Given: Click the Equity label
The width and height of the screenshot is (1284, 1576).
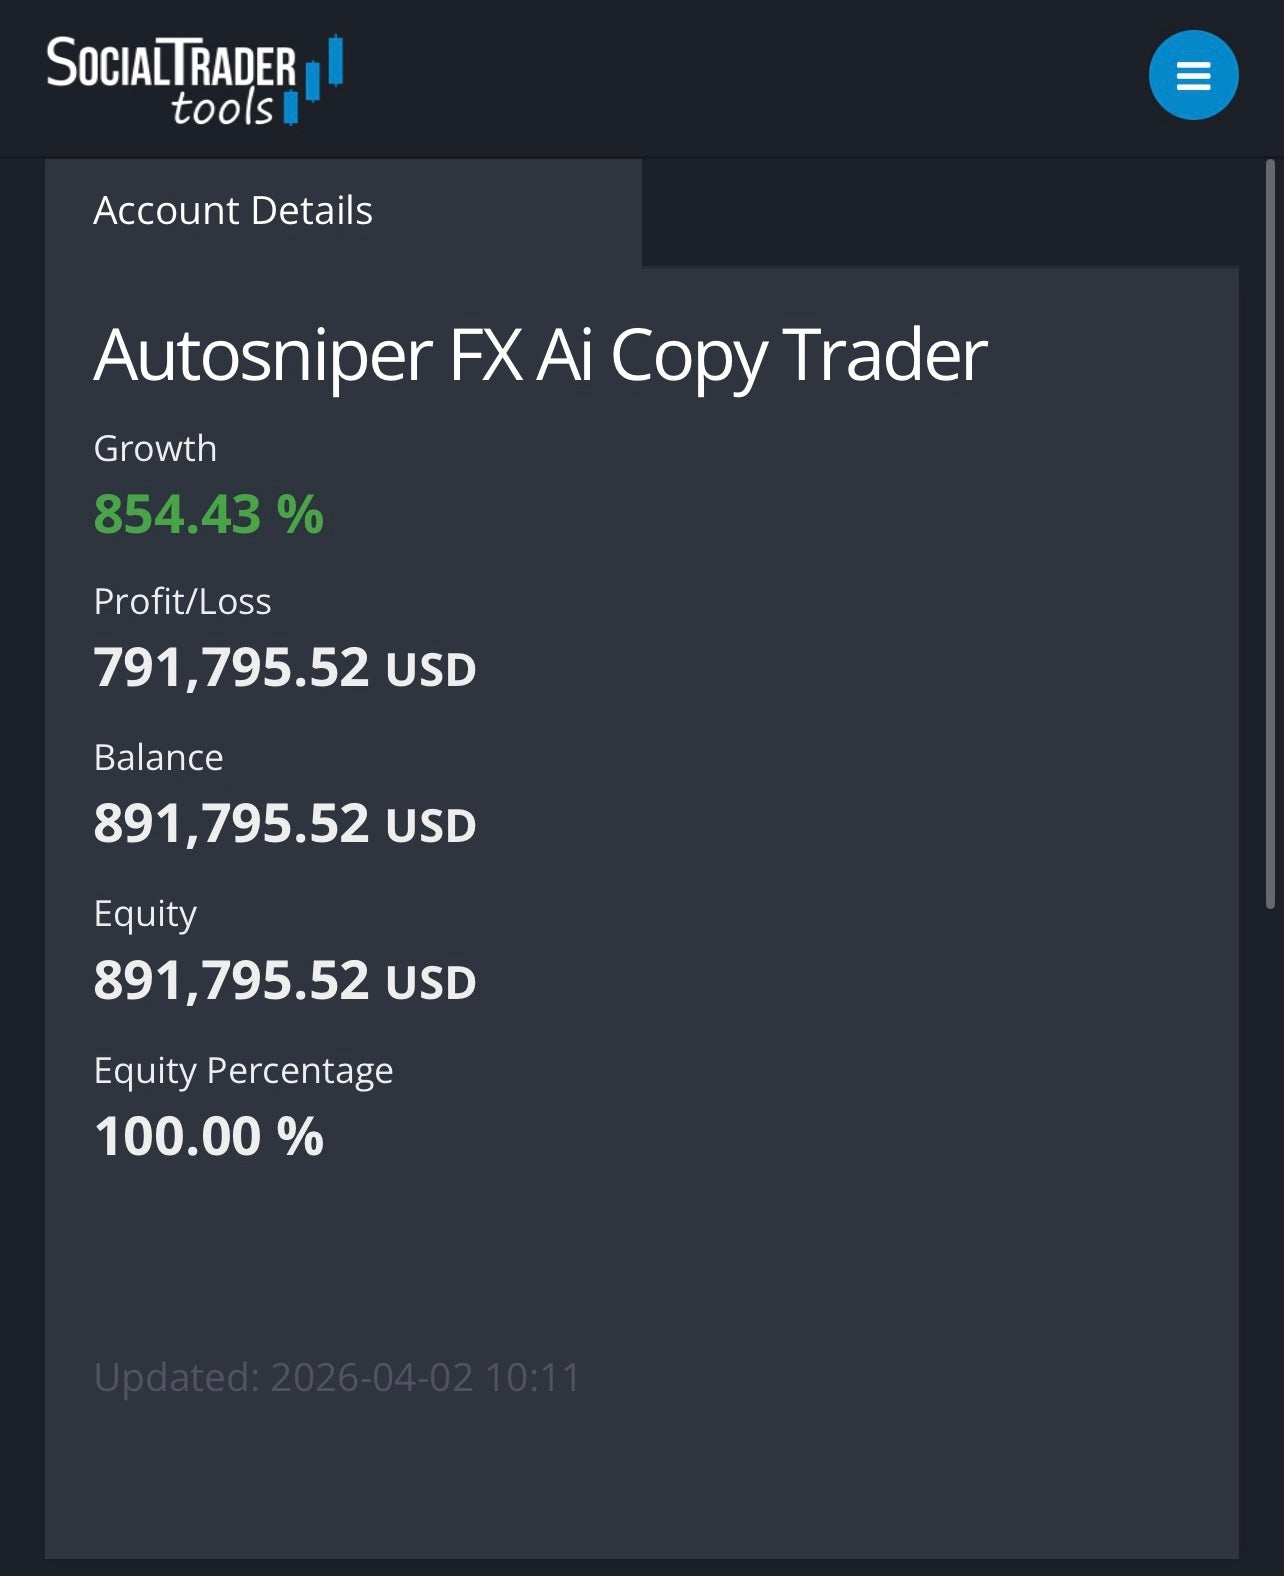Looking at the screenshot, I should tap(145, 912).
